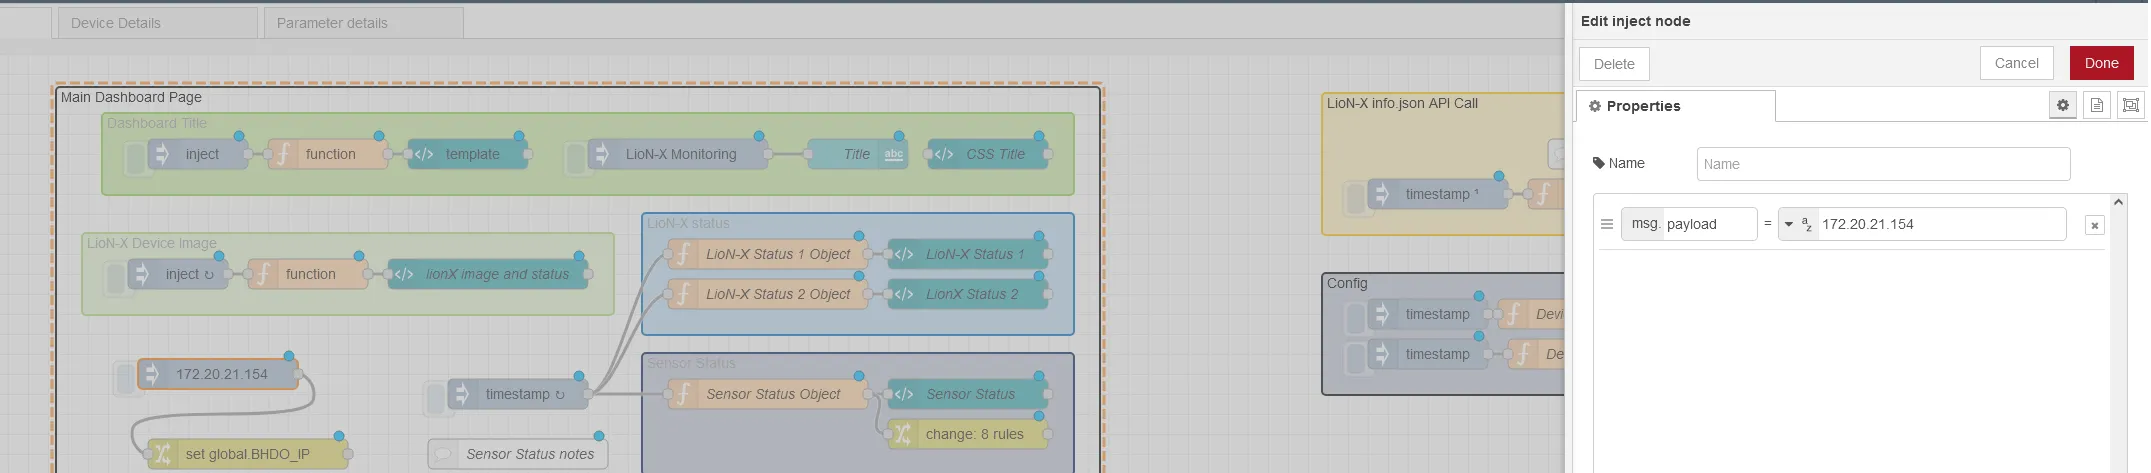Select the LioN-X Monitoring inject node
This screenshot has height=473, width=2151.
tap(678, 154)
